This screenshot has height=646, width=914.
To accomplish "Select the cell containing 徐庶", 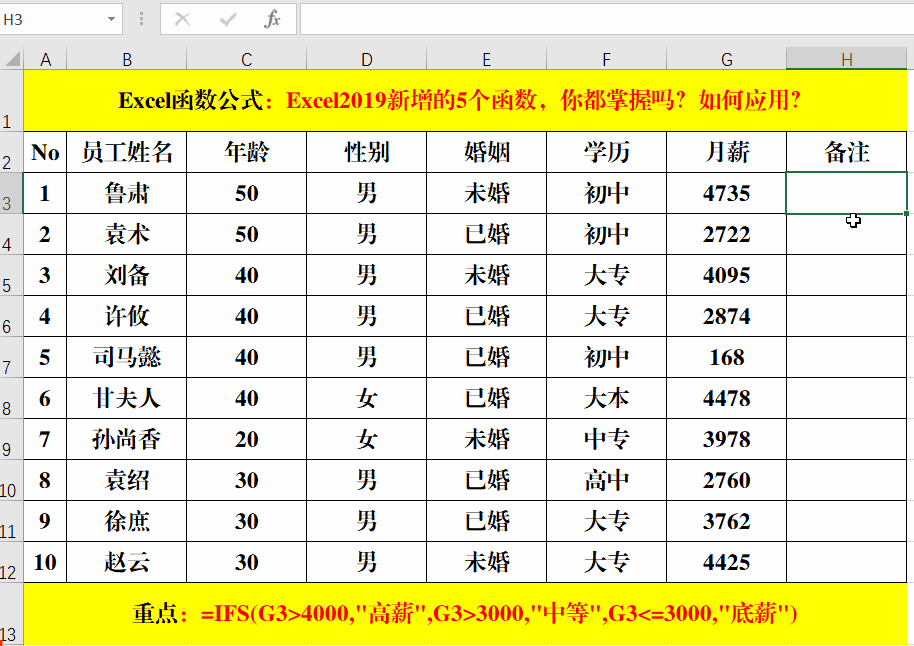I will pos(126,521).
